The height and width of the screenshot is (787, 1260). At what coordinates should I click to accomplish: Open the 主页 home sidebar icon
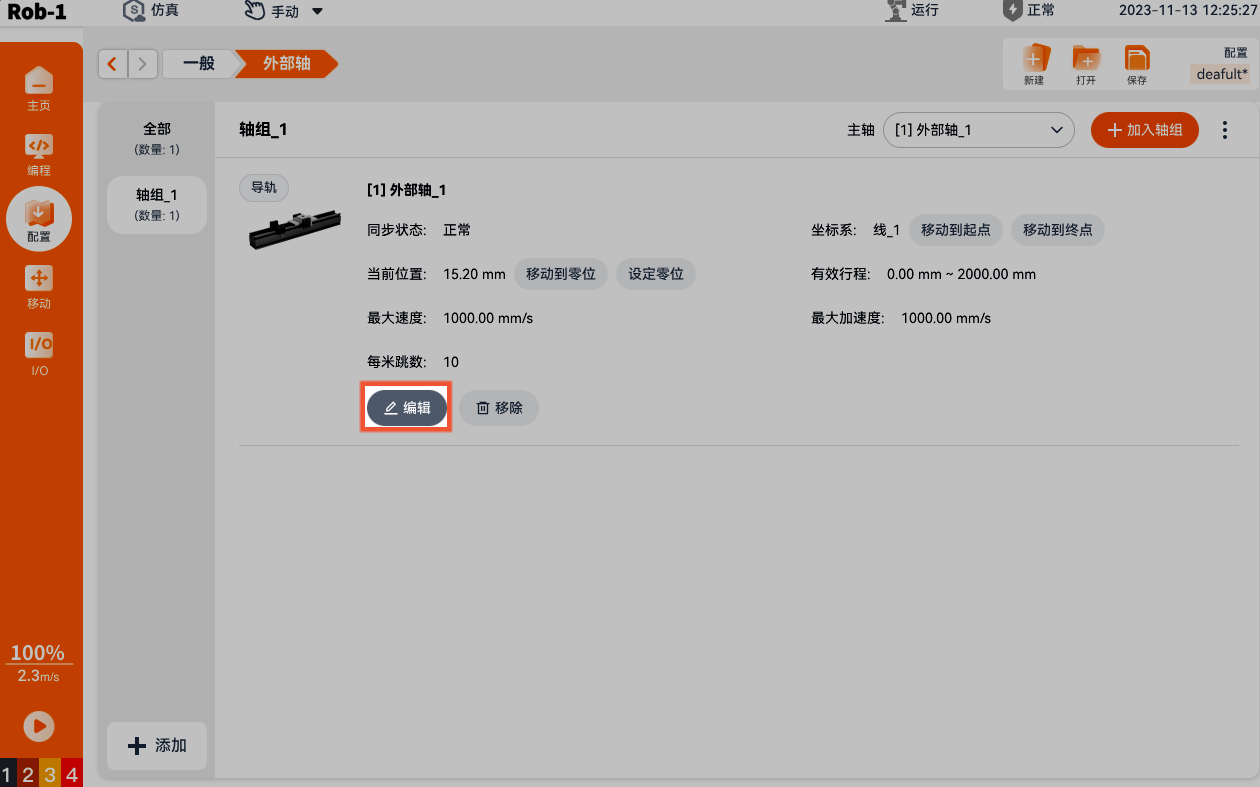point(39,88)
